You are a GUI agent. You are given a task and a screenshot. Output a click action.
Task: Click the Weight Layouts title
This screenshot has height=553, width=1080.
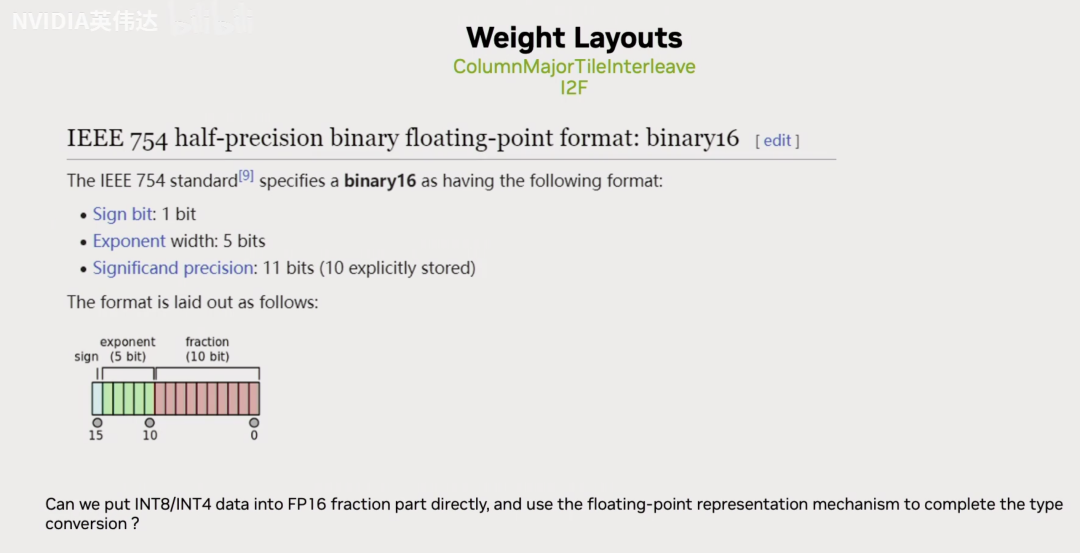click(x=574, y=37)
